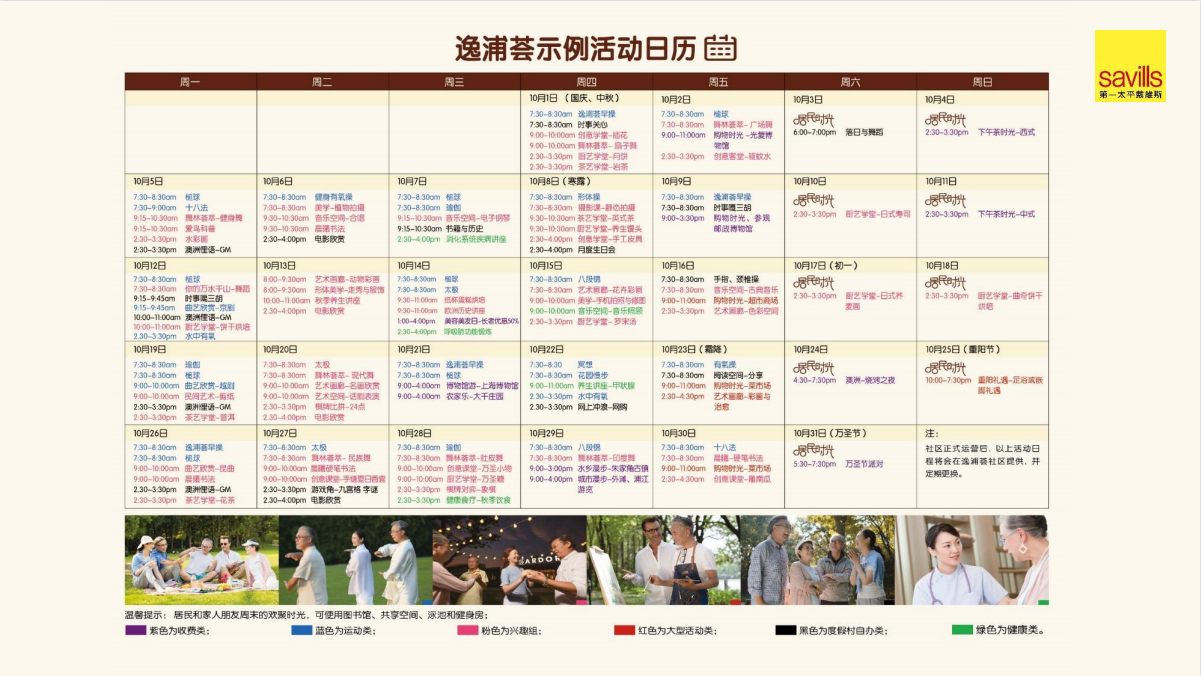Open the picnic-on-grass photo
Viewport: 1201px width, 676px height.
201,560
